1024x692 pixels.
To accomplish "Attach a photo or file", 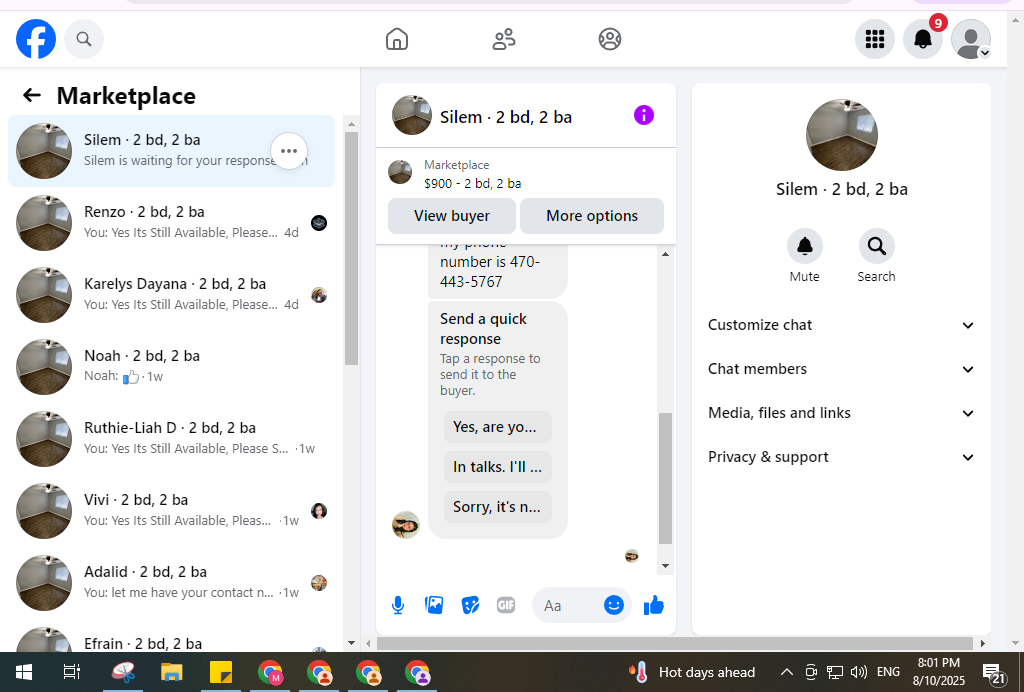I will pos(434,605).
